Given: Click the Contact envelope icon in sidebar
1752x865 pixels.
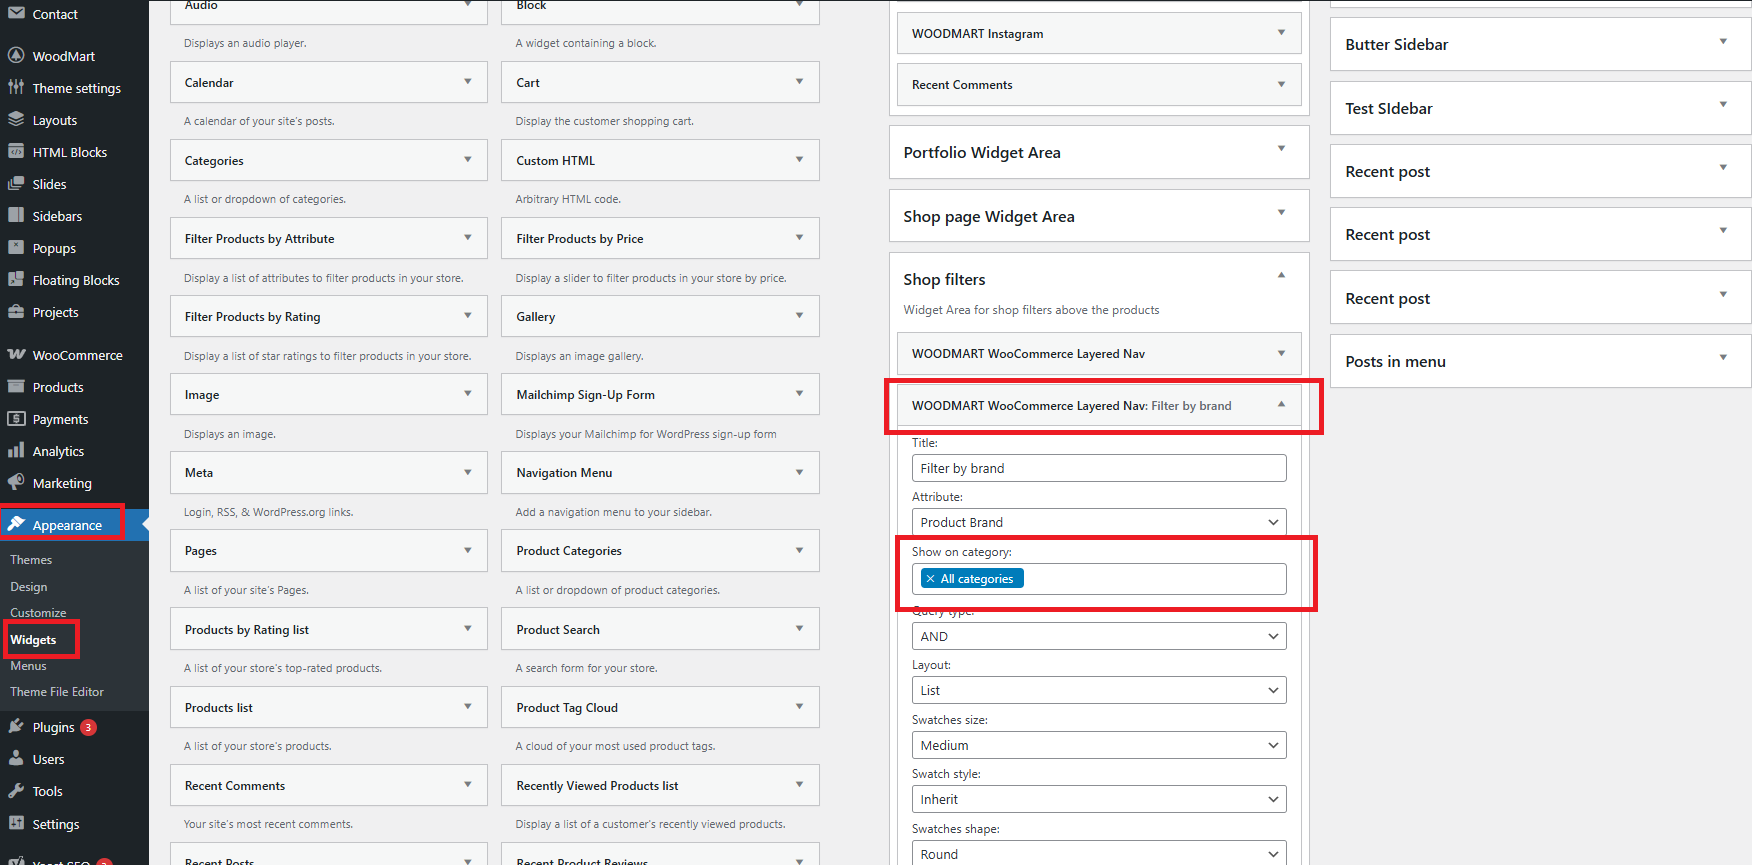Looking at the screenshot, I should [16, 13].
